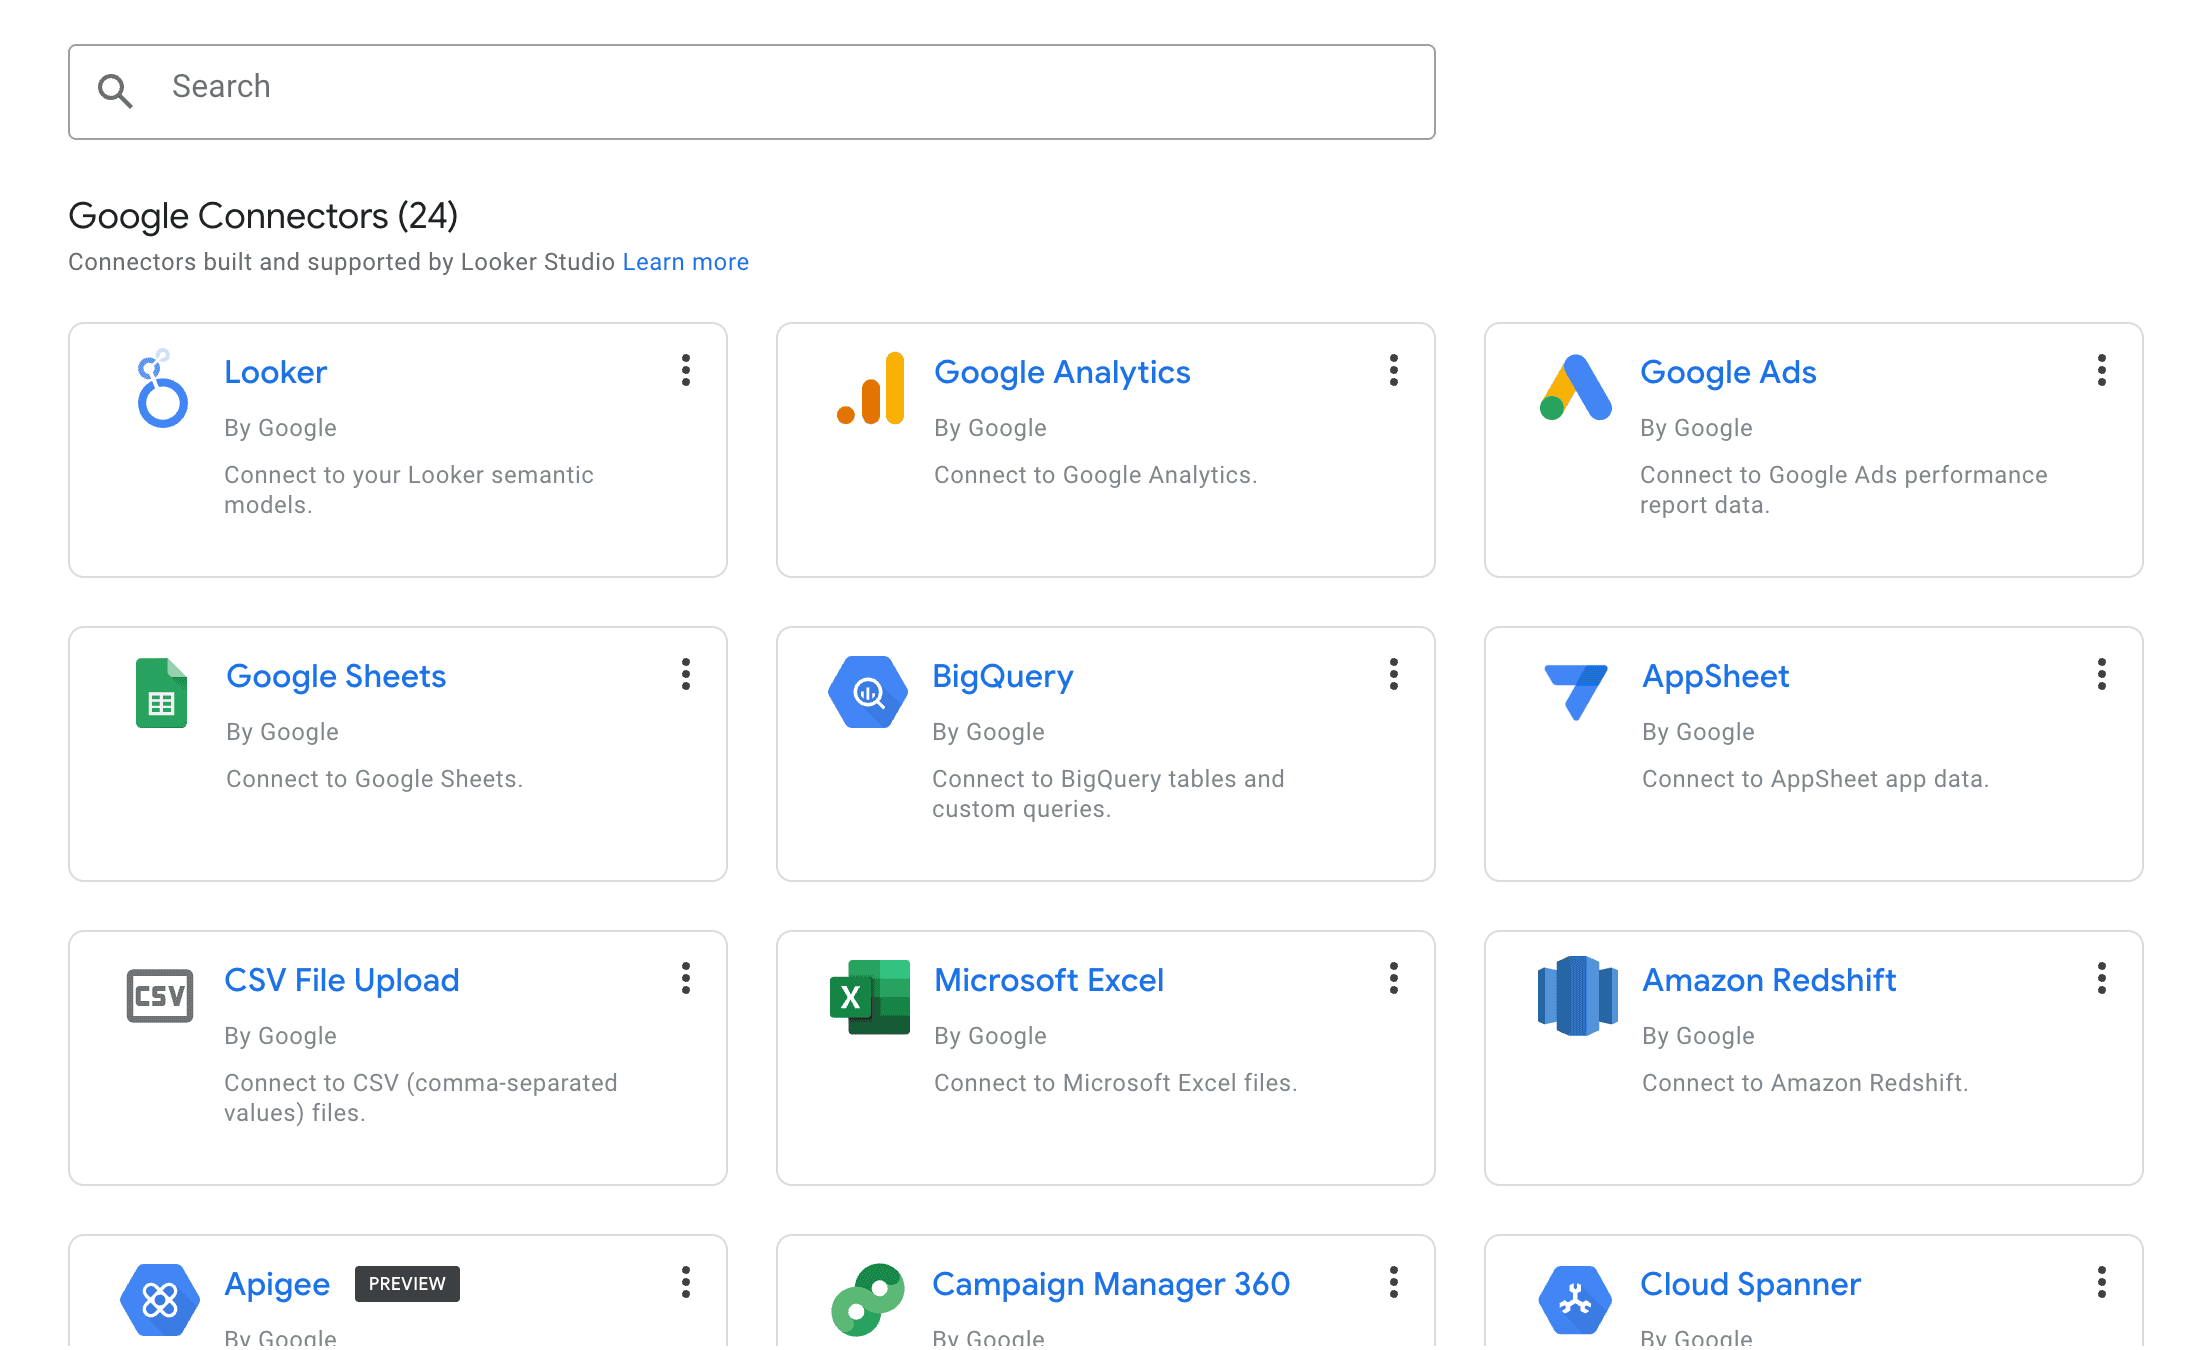This screenshot has width=2192, height=1350.
Task: Choose the Cloud Spanner connector title
Action: click(1750, 1284)
